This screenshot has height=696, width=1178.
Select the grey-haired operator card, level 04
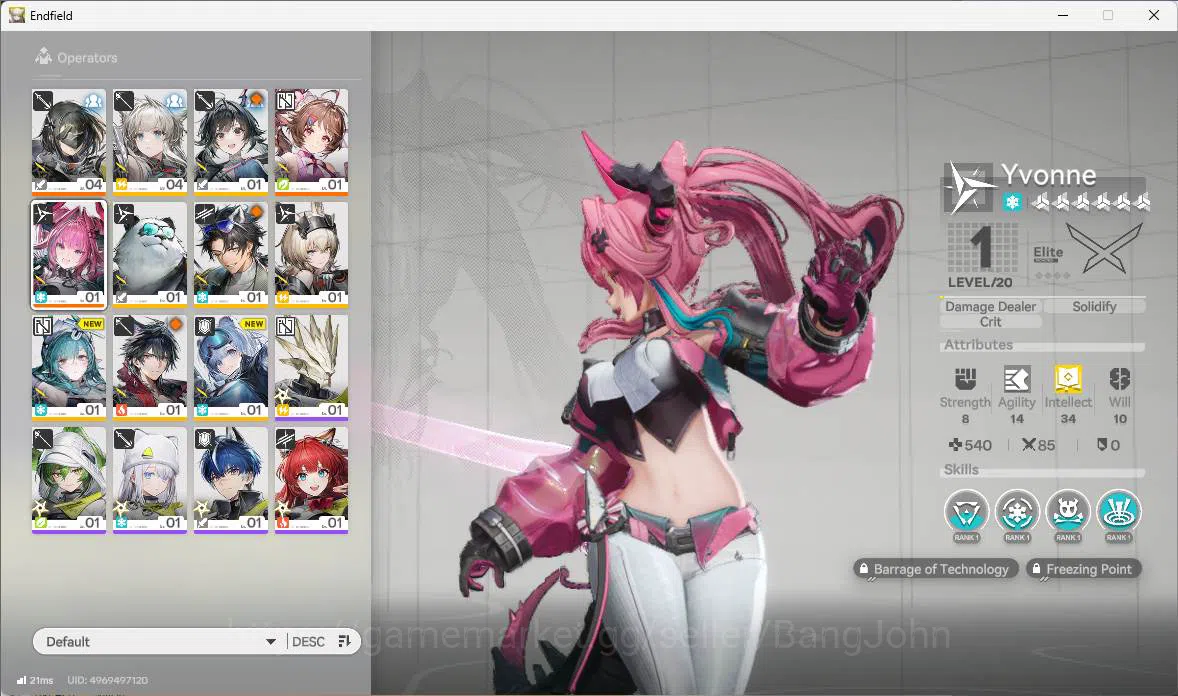150,142
